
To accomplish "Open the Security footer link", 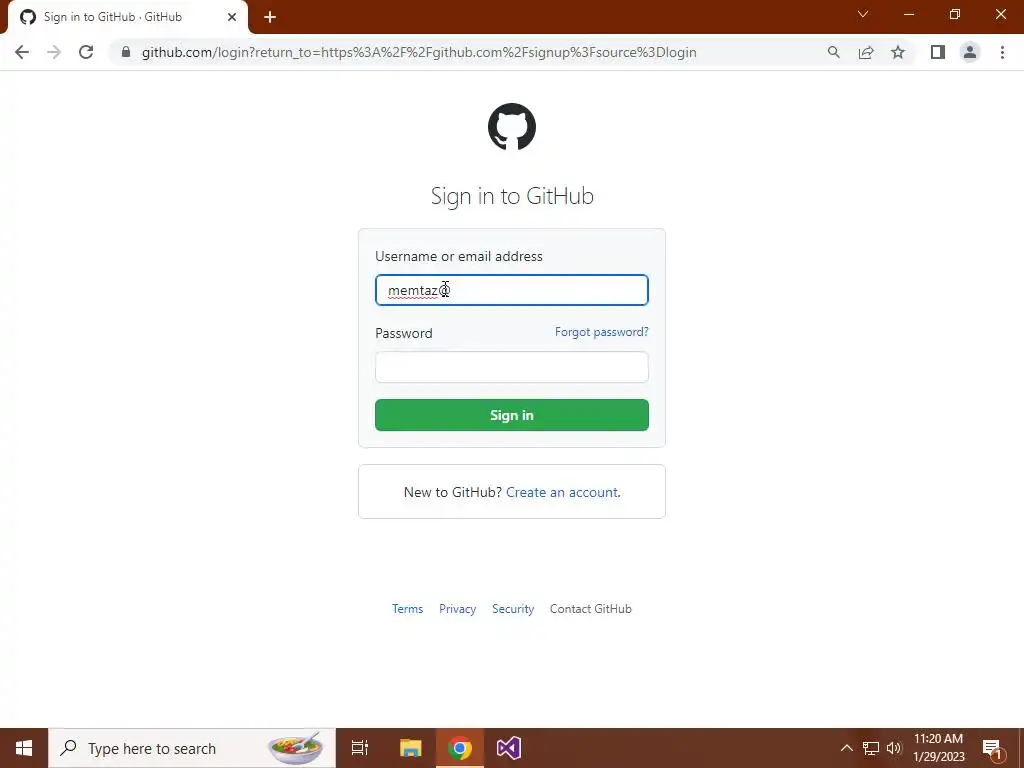I will coord(513,609).
